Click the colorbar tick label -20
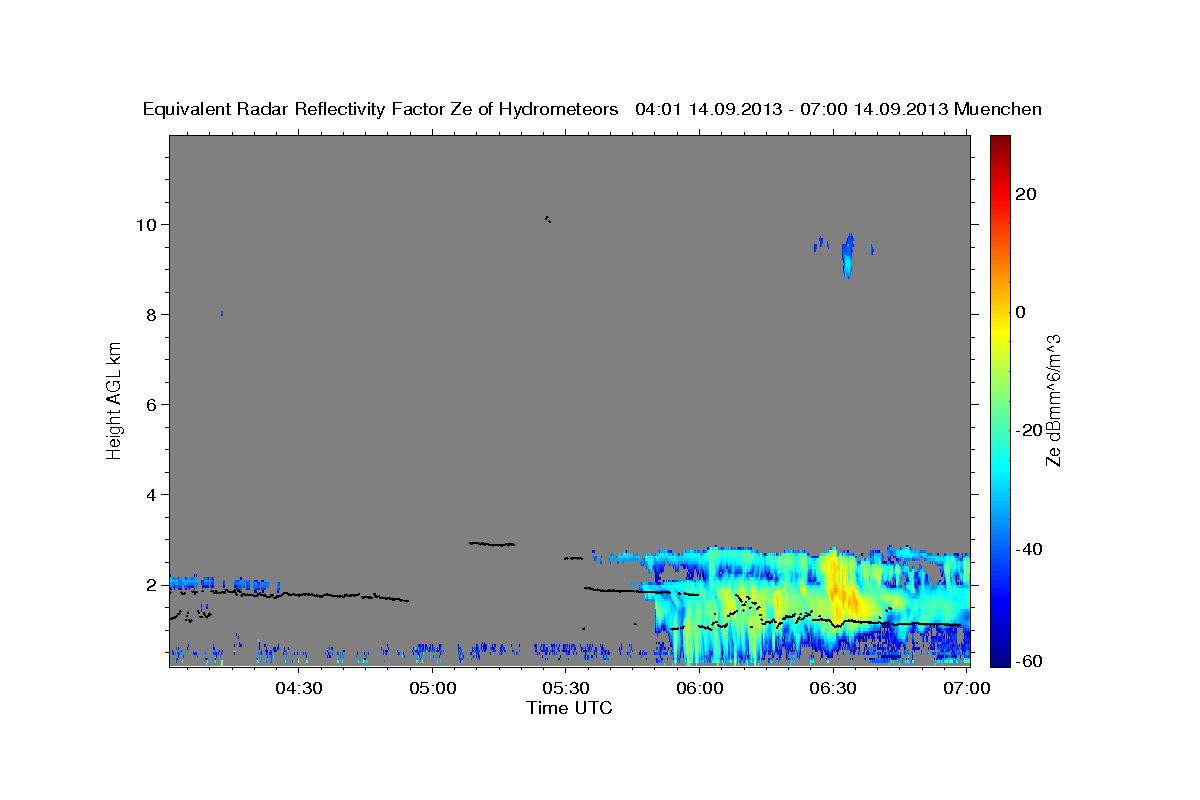 click(x=1029, y=430)
